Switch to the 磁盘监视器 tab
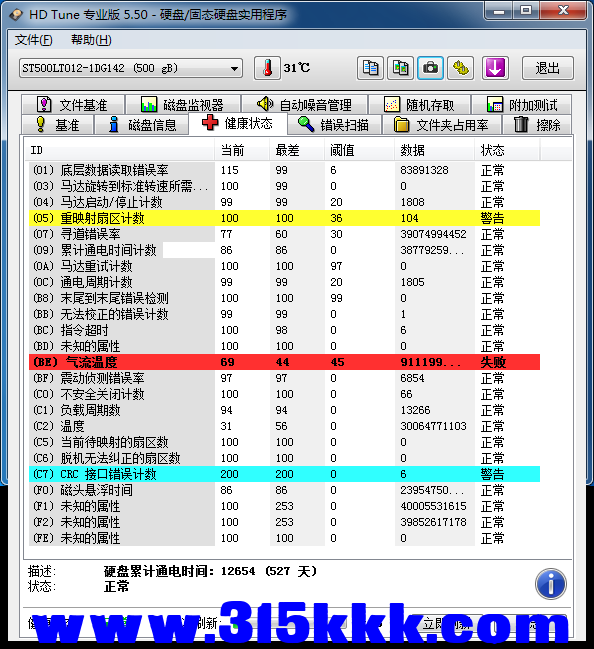 tap(183, 105)
